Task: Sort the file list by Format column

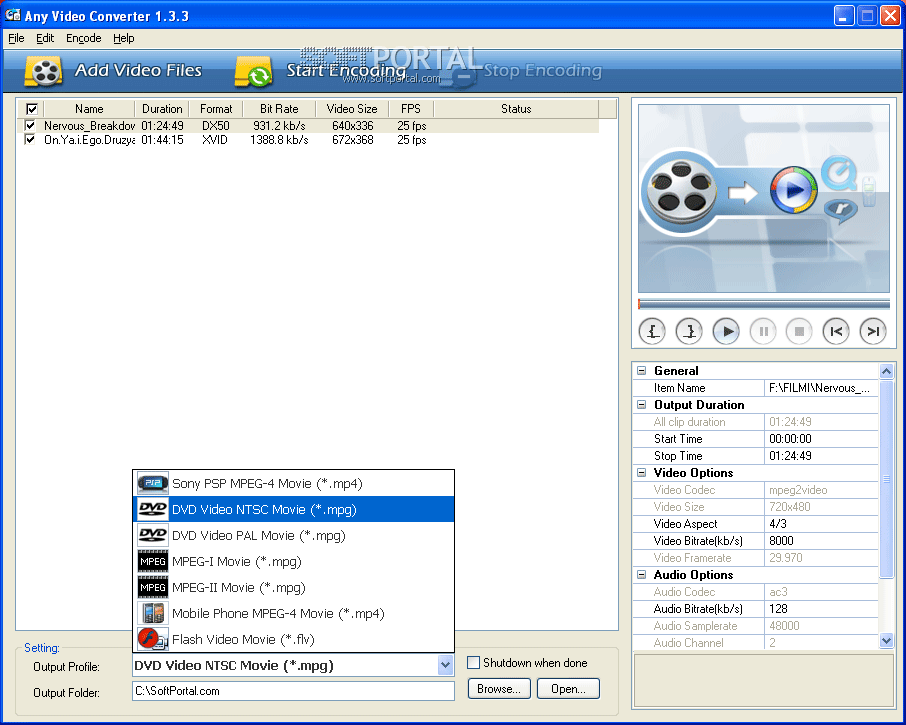Action: (x=216, y=109)
